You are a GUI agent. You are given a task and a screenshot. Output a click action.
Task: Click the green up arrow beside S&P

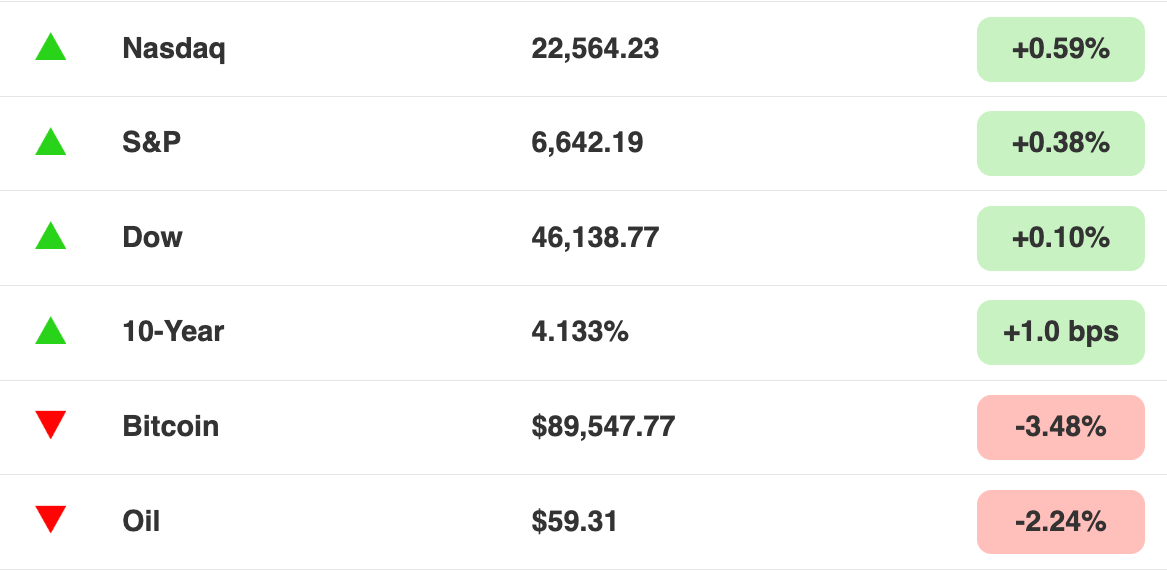click(51, 141)
